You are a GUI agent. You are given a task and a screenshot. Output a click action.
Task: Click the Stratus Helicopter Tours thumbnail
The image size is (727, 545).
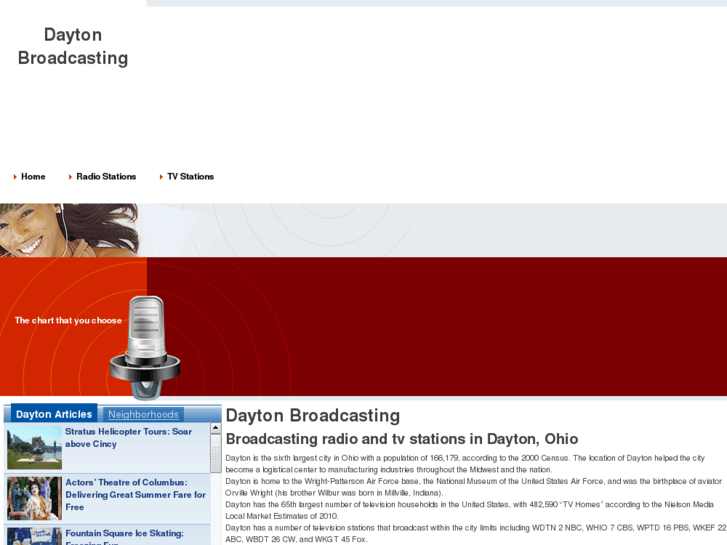click(x=34, y=448)
